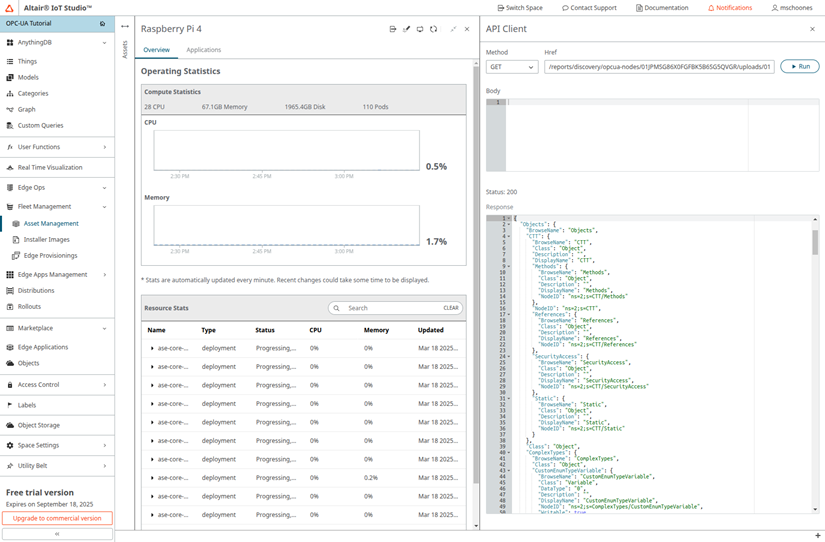The image size is (825, 542).
Task: Click inside request Body editor
Action: [662, 135]
